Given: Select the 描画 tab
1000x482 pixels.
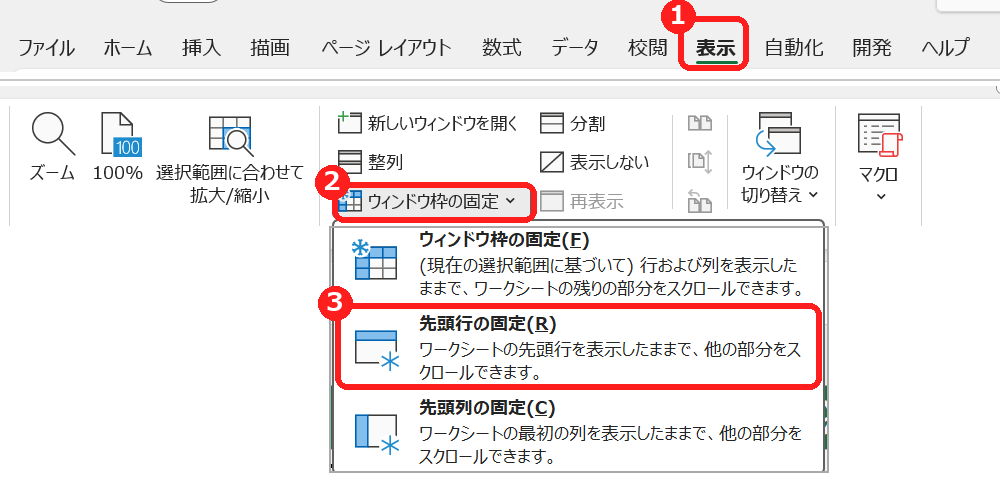Looking at the screenshot, I should [270, 48].
